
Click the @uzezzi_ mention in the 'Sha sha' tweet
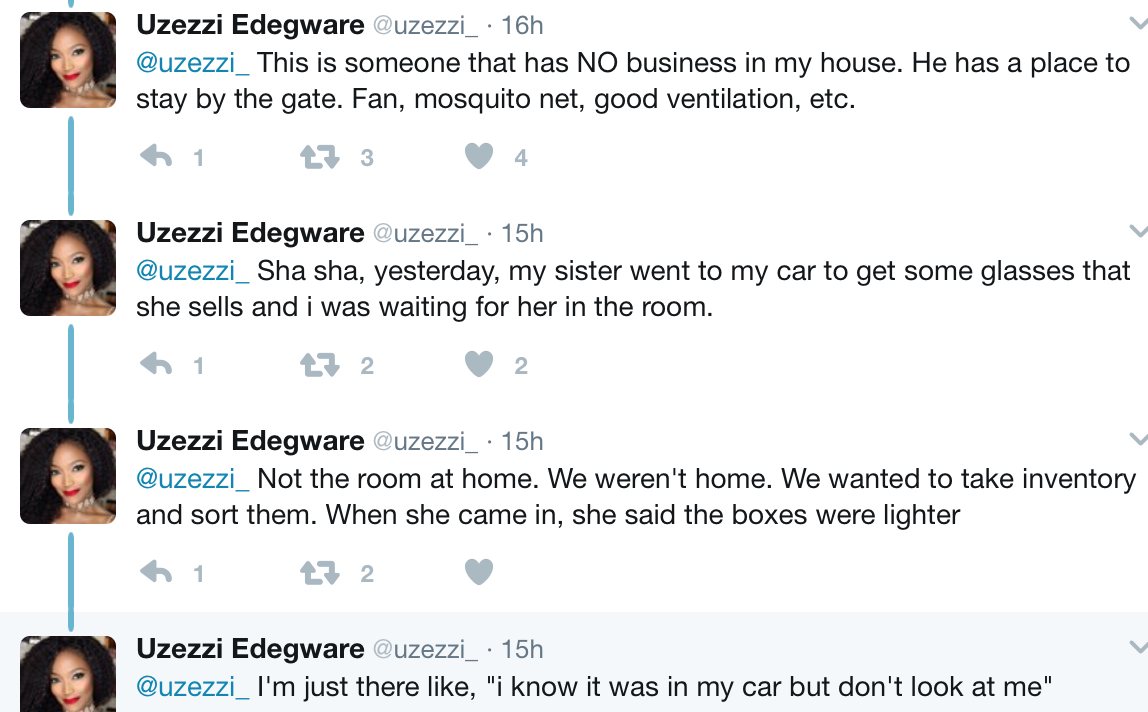[192, 271]
